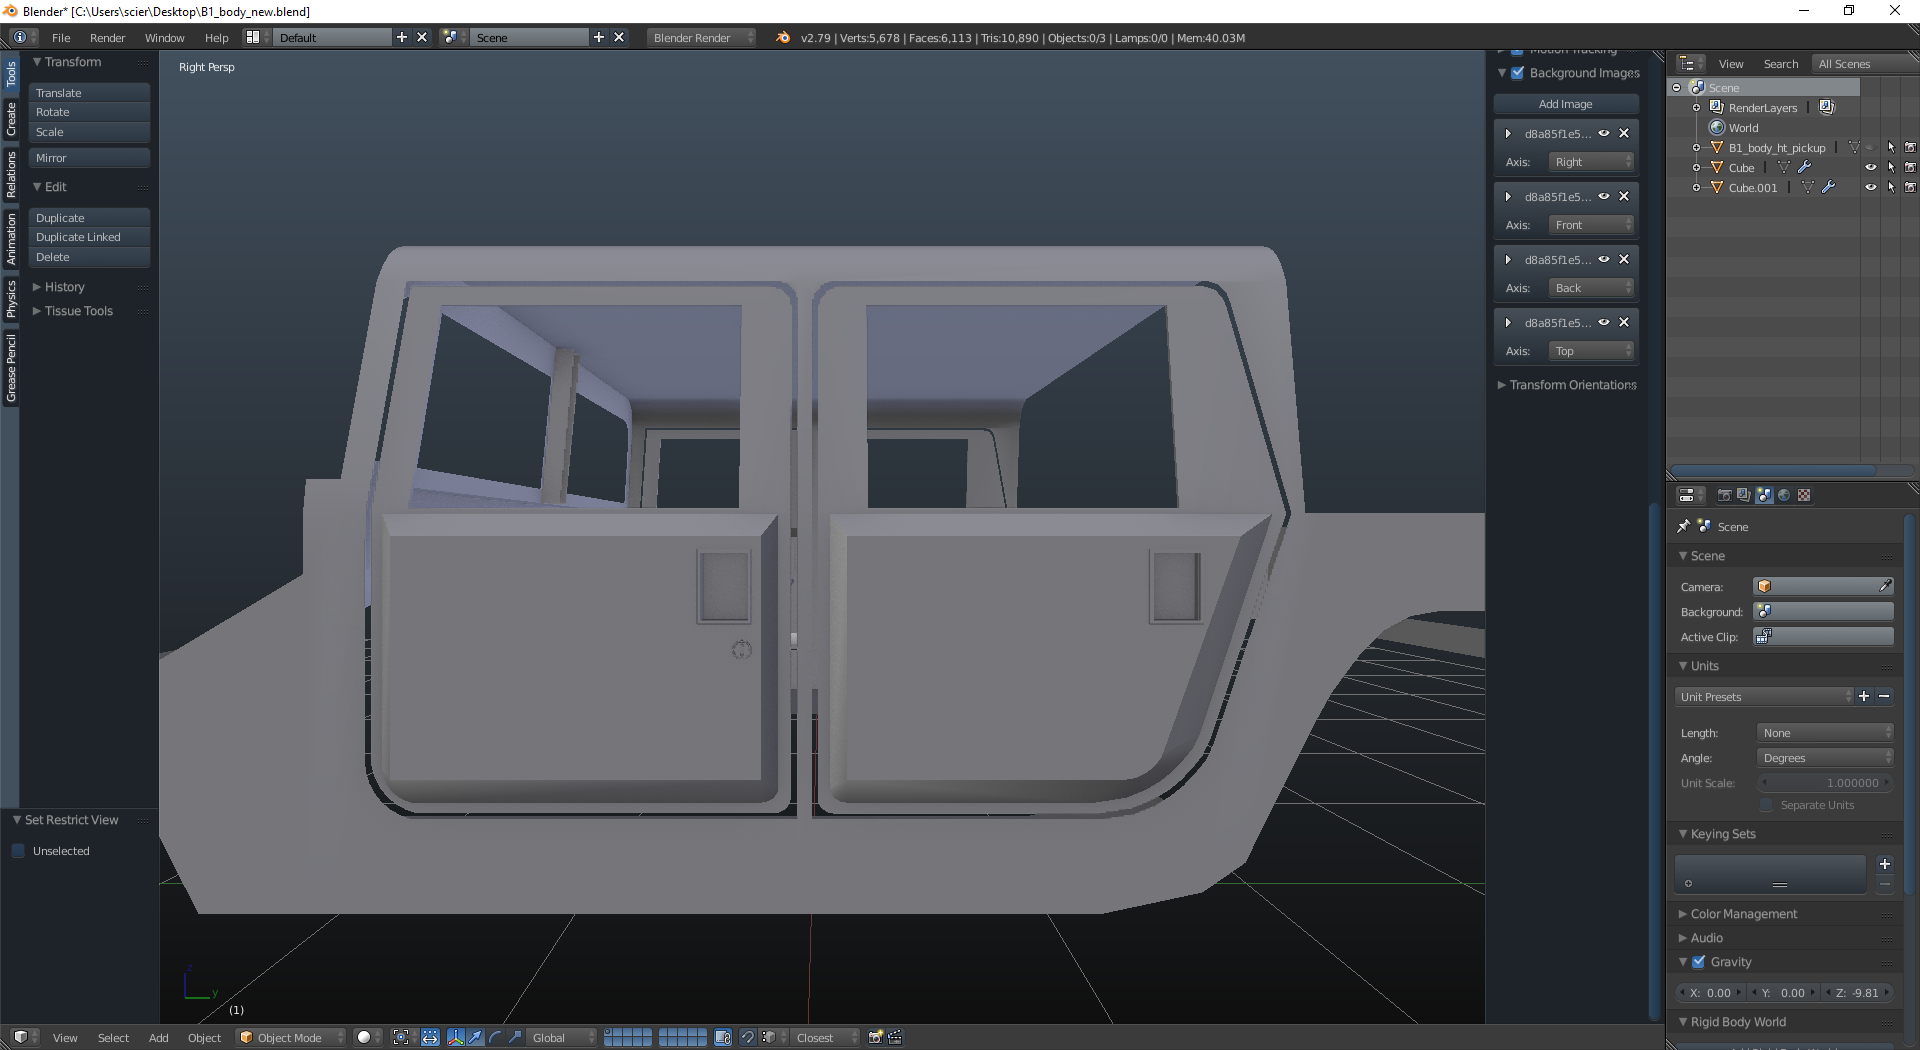
Task: Click the Translate button
Action: point(90,92)
